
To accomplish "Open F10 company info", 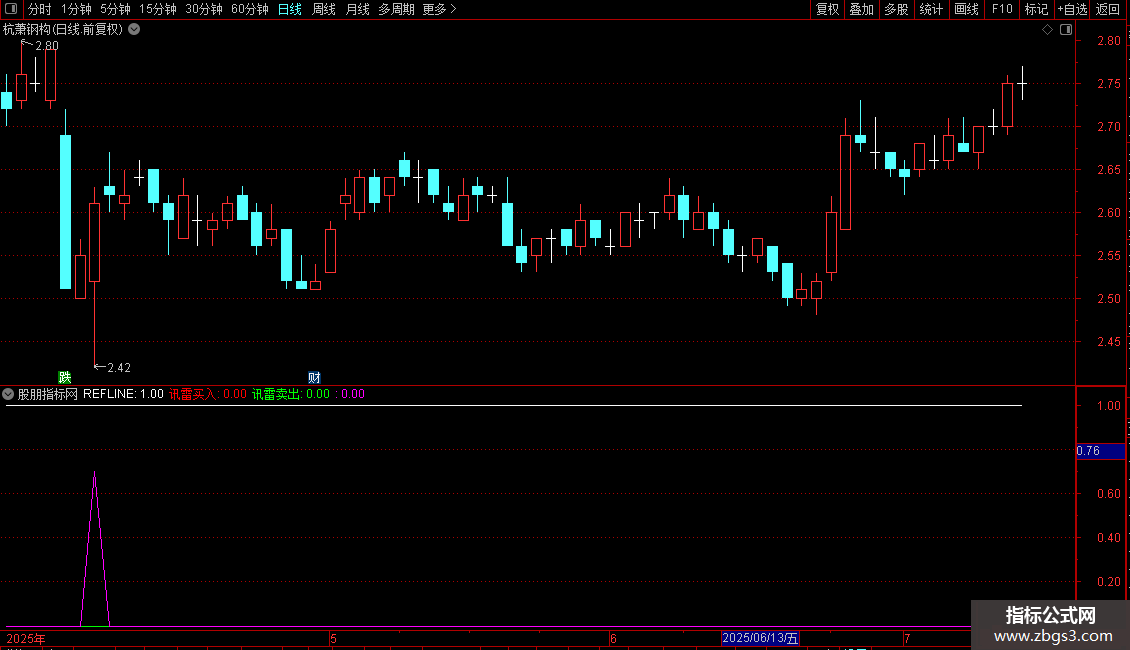I will click(x=1002, y=9).
